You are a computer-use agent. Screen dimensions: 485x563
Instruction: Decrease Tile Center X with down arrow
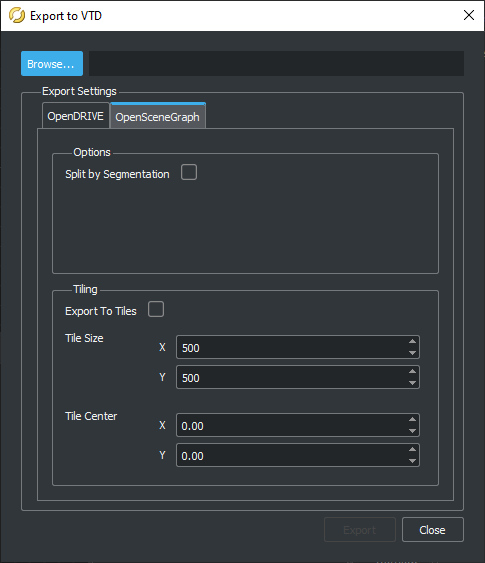pos(412,431)
